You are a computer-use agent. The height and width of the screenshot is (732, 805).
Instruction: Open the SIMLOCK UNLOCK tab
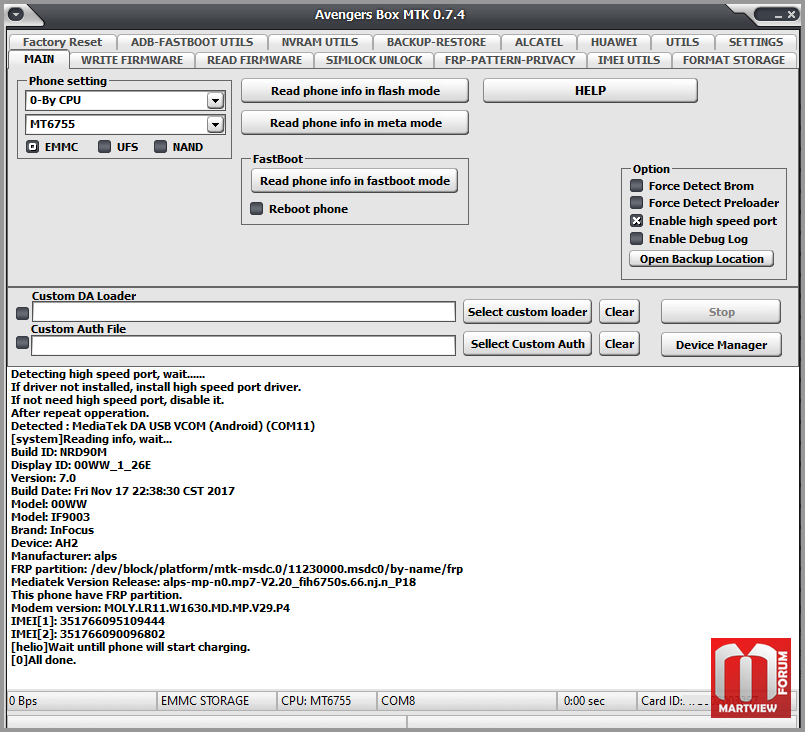(374, 60)
